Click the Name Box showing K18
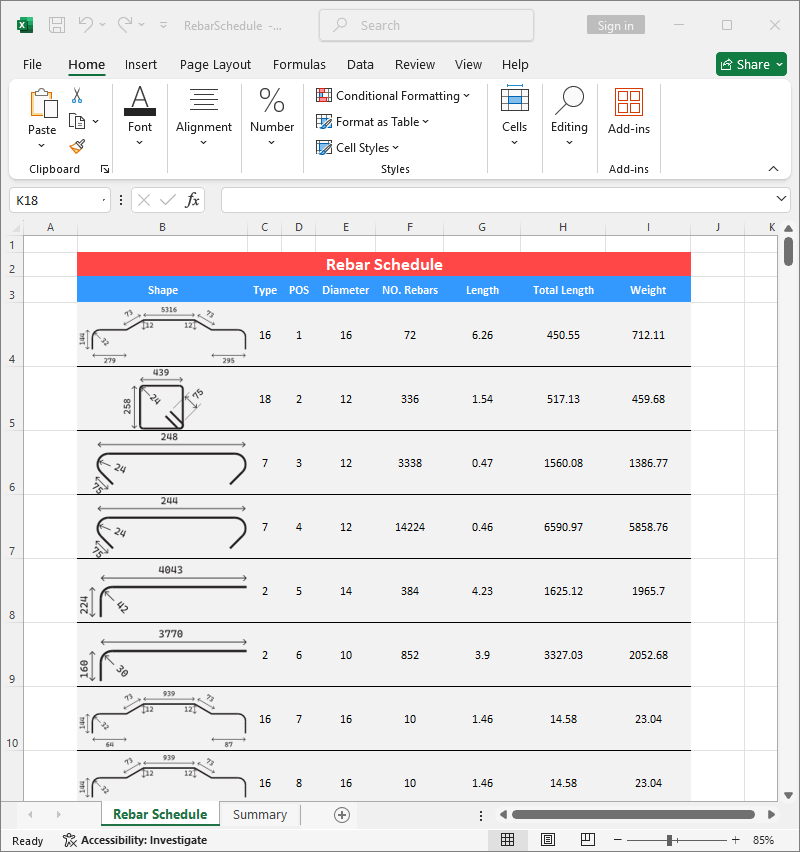 [x=60, y=201]
